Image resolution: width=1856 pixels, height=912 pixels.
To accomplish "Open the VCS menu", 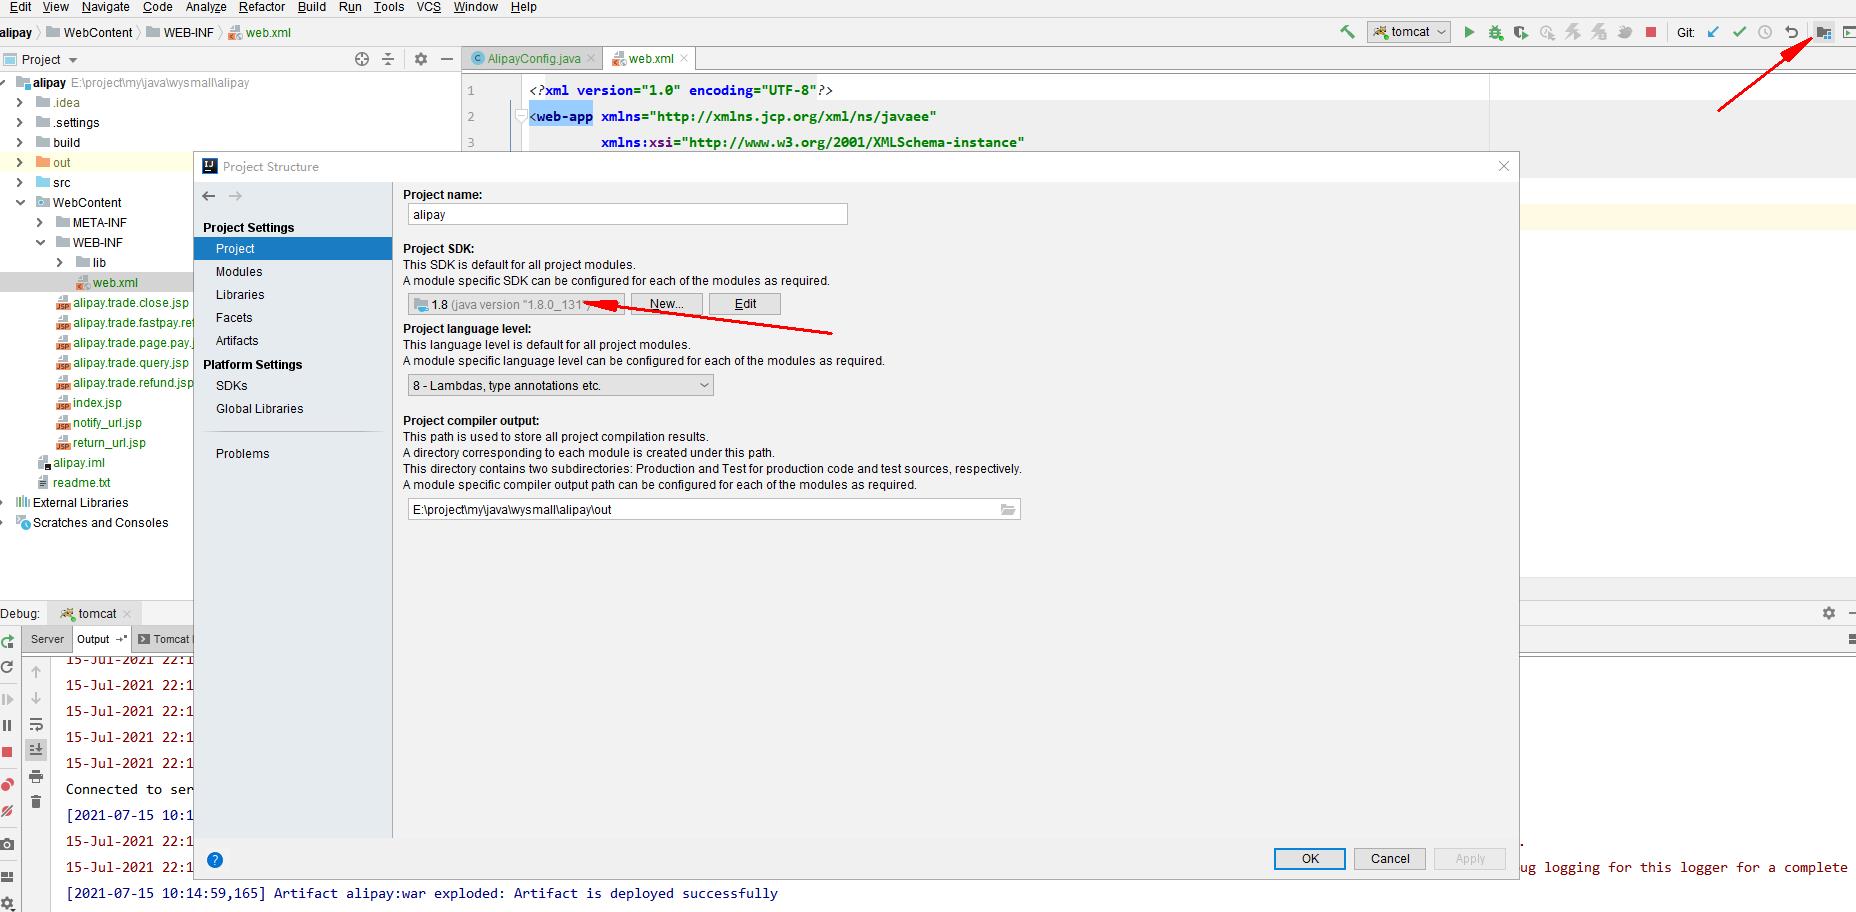I will [429, 7].
